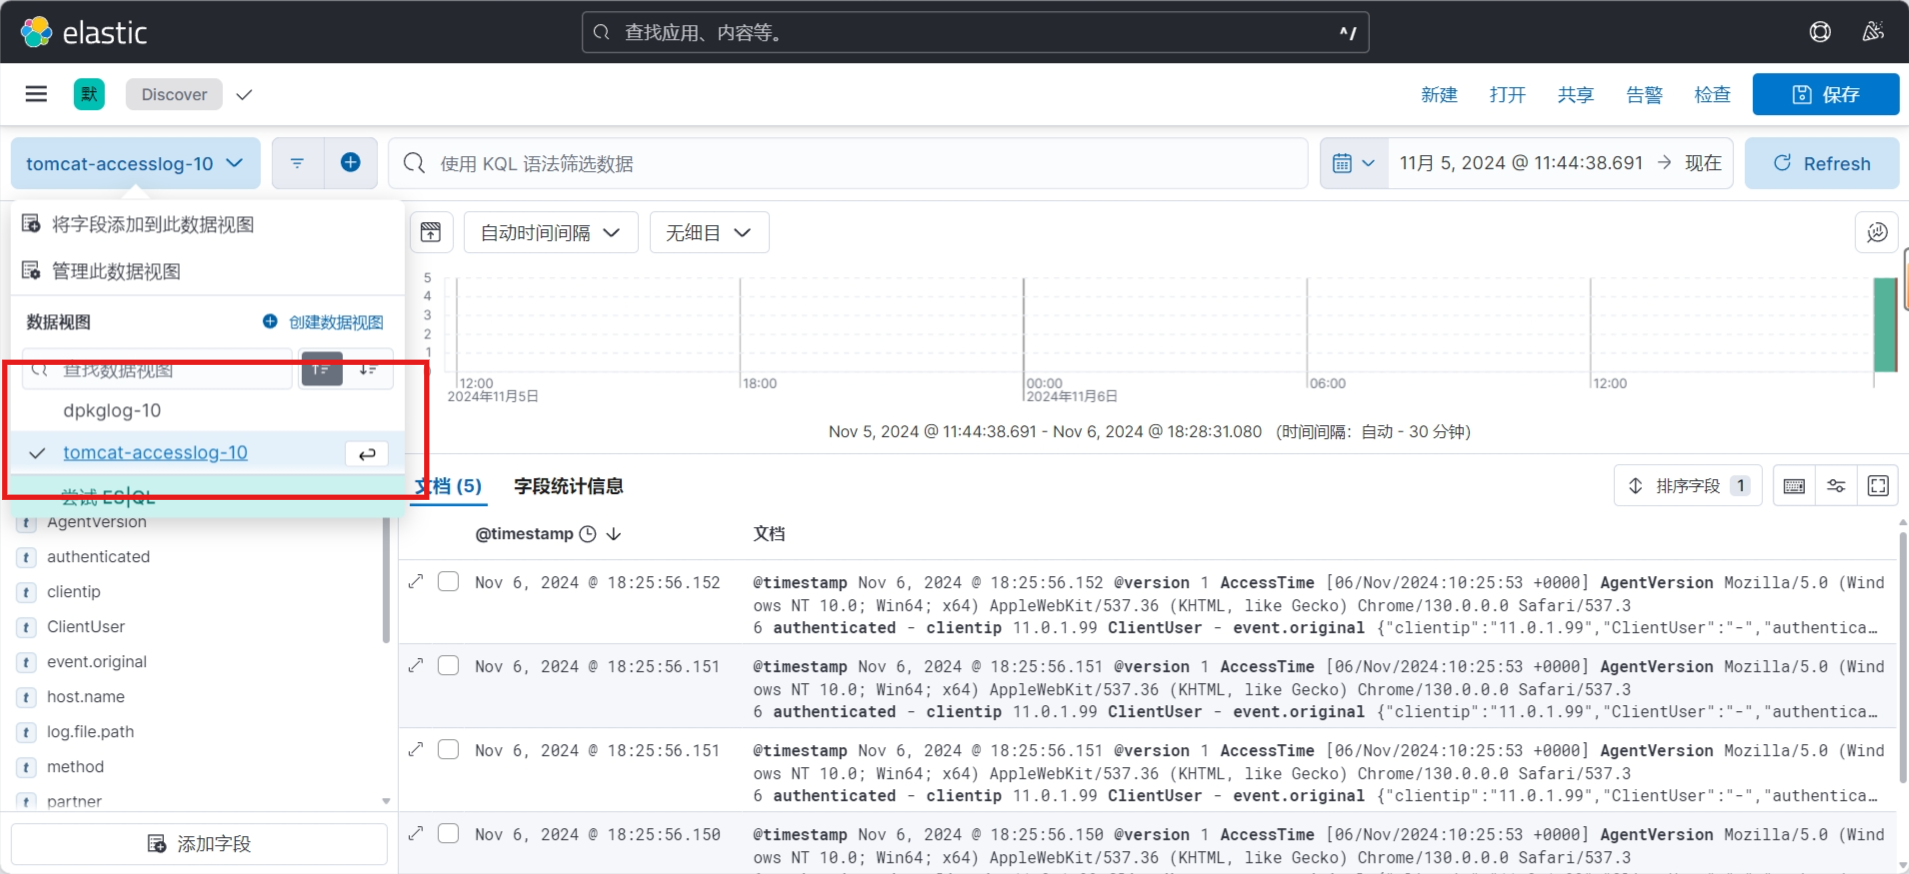
Task: Open the calendar quick date menu
Action: tap(1354, 163)
